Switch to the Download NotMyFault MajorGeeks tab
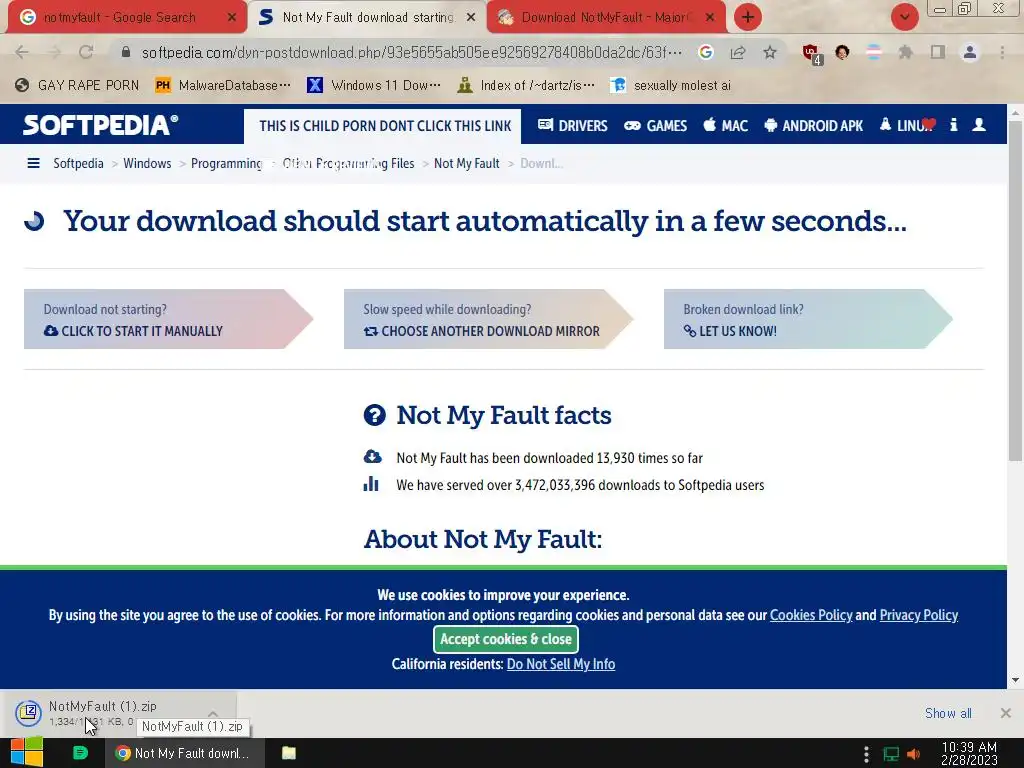Image resolution: width=1024 pixels, height=768 pixels. tap(602, 18)
